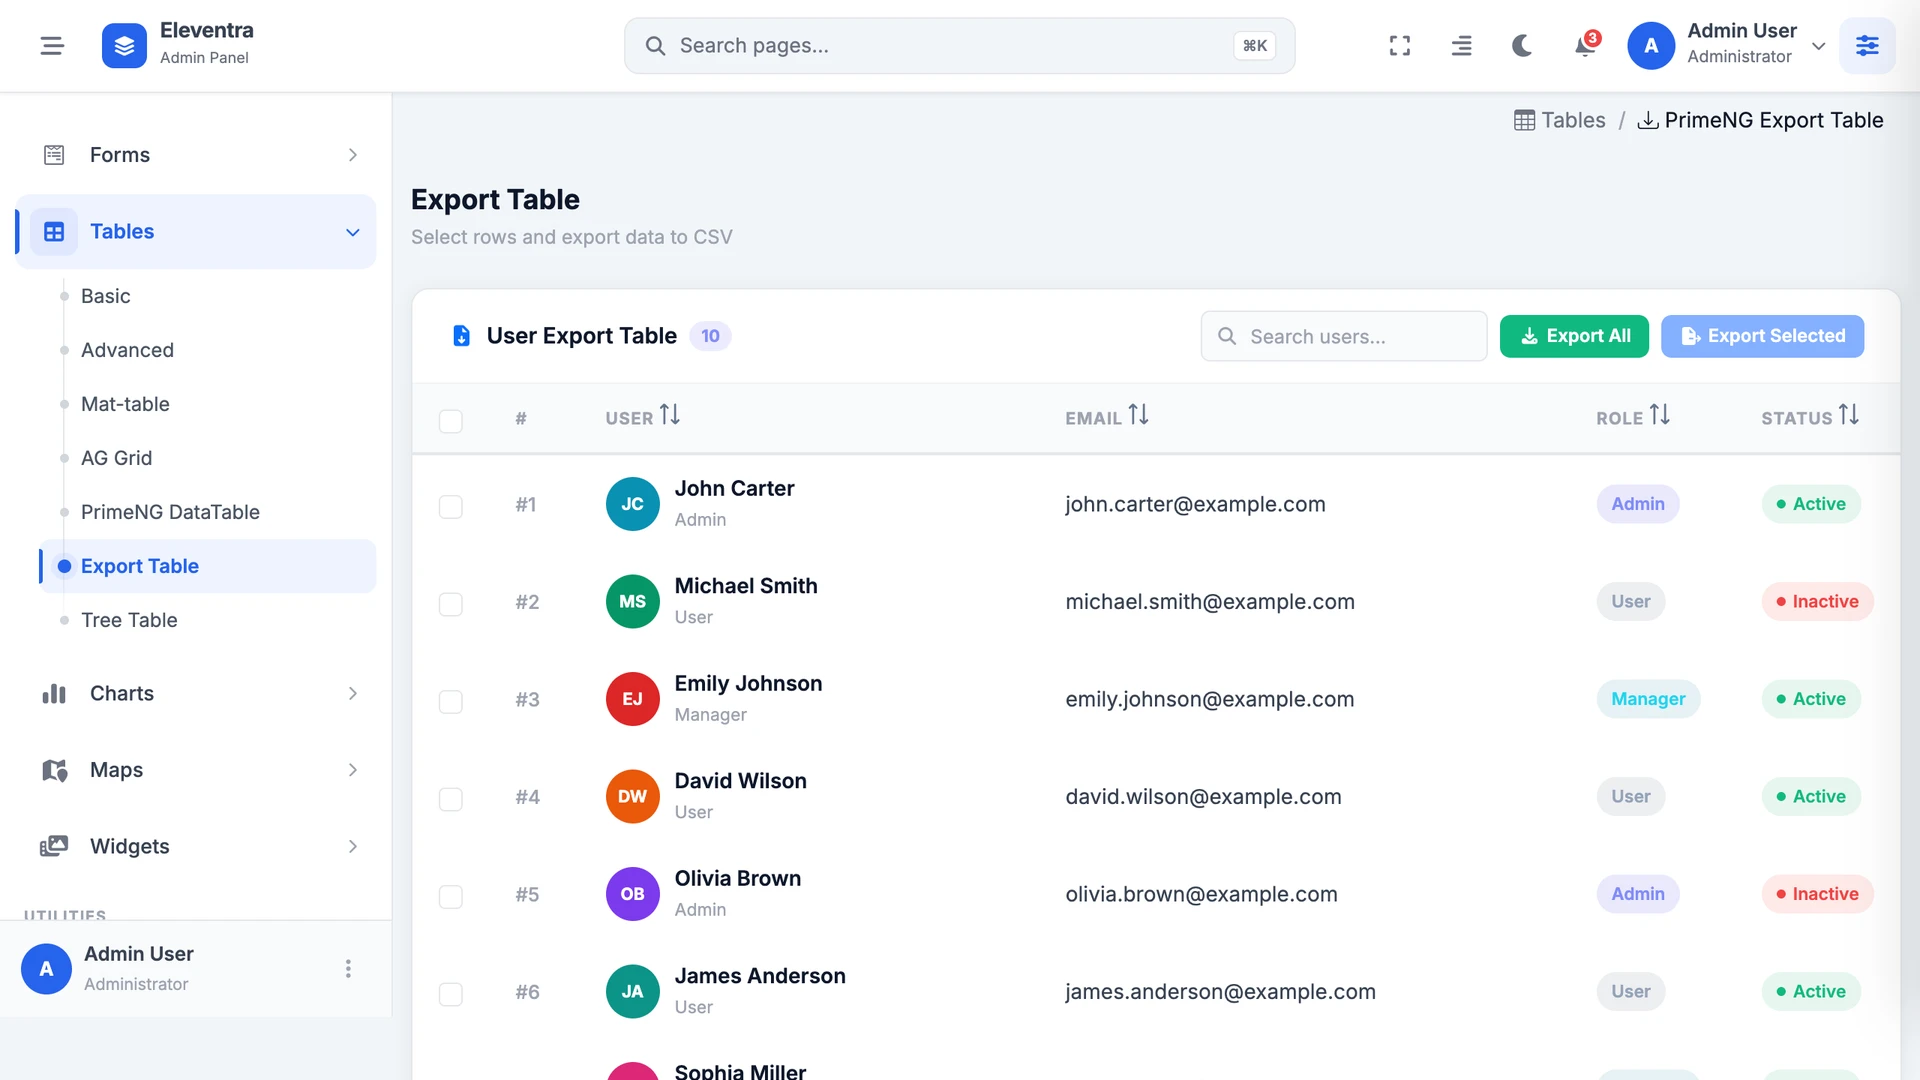Enter fullscreen mode icon
This screenshot has width=1920, height=1080.
[x=1400, y=46]
